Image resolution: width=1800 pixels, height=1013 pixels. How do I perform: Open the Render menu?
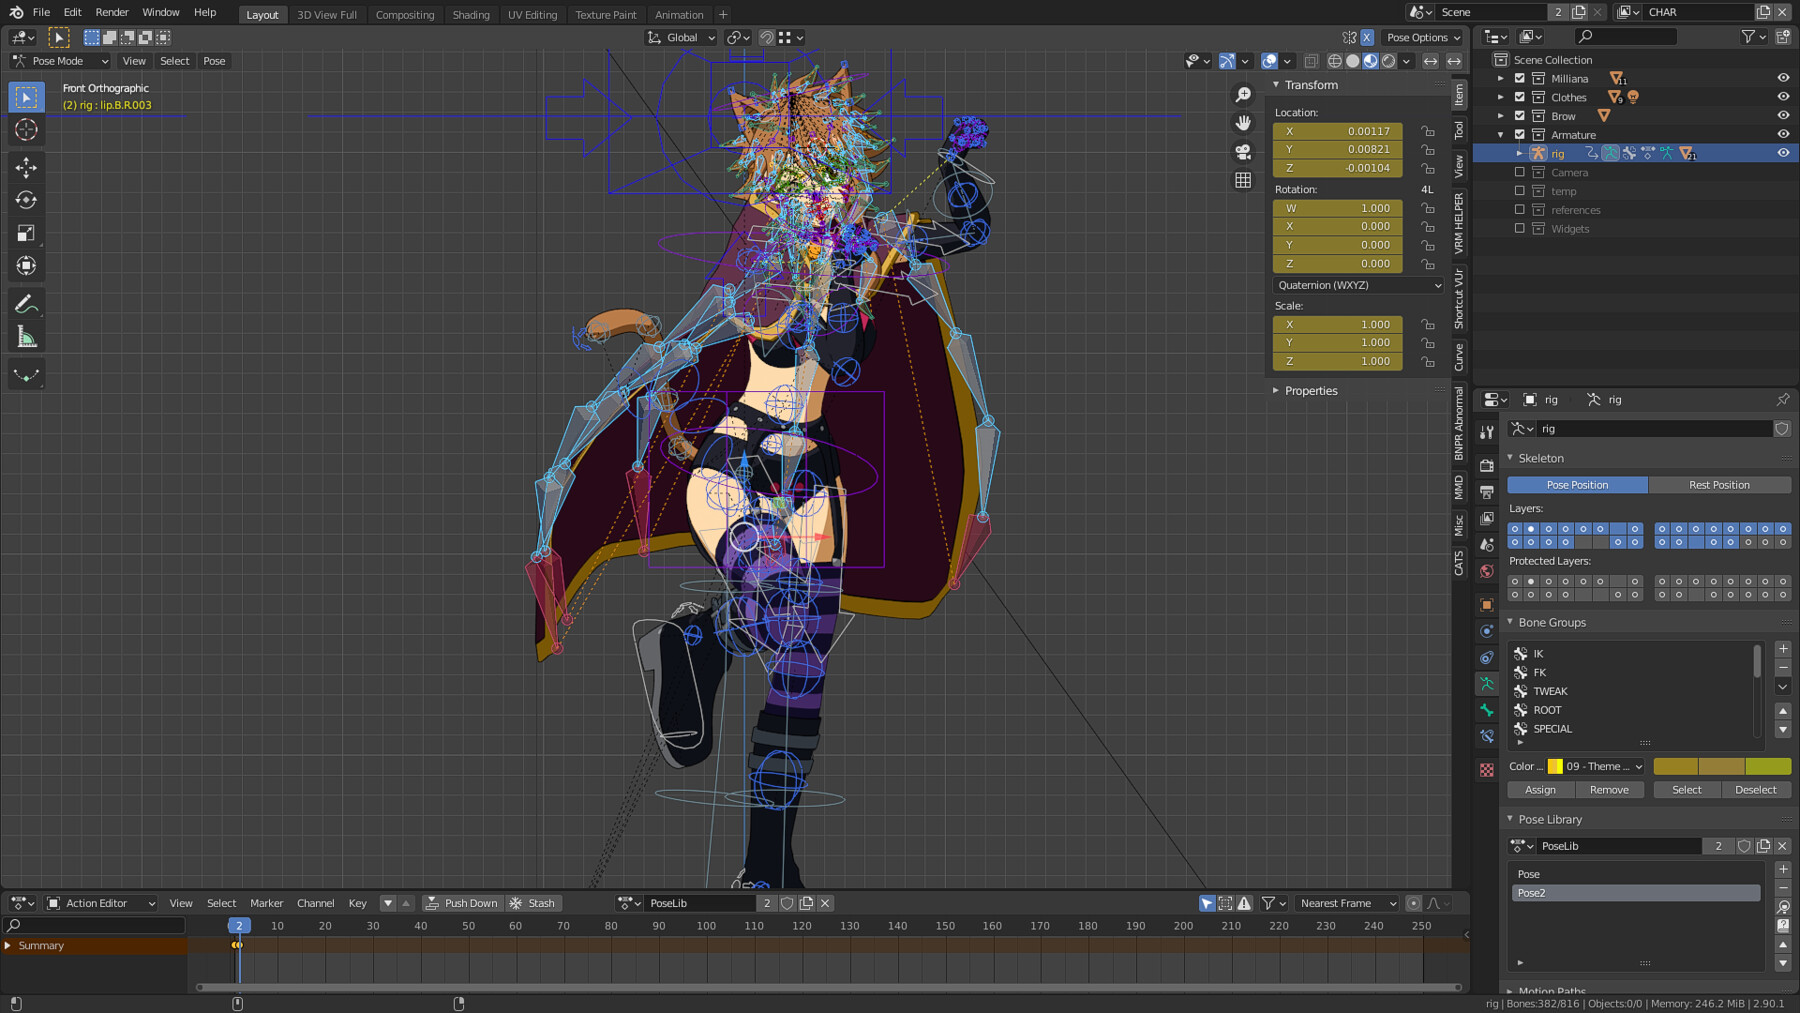click(x=111, y=12)
